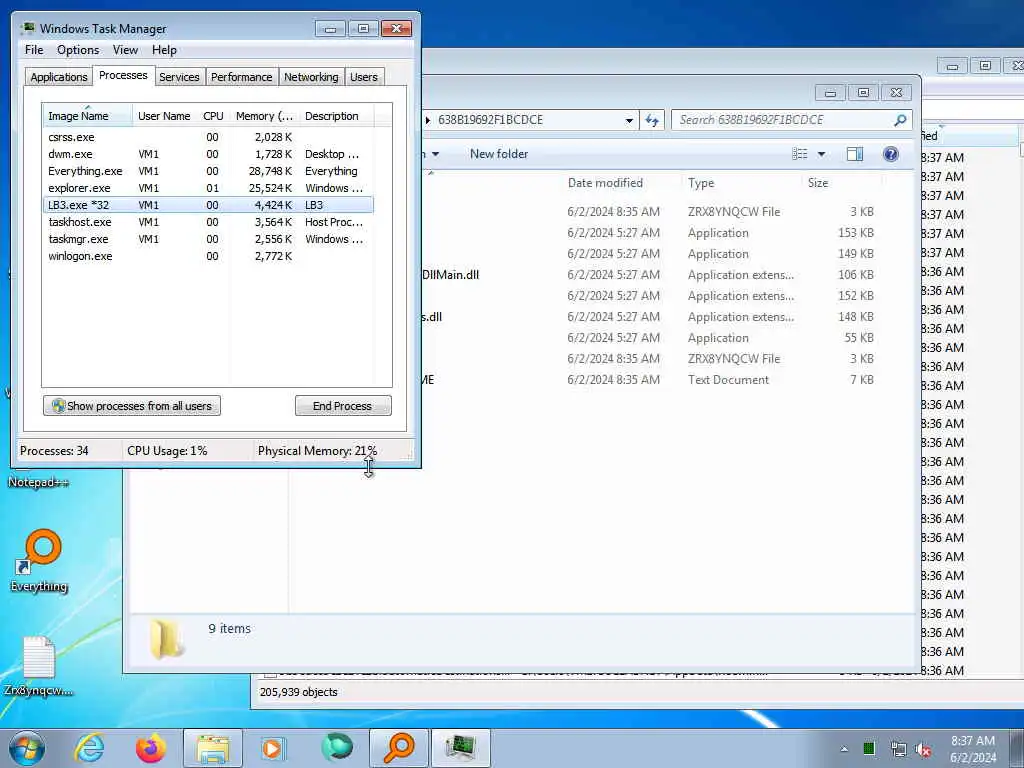Sort processes by CPU column
Image resolution: width=1024 pixels, height=768 pixels.
pyautogui.click(x=213, y=116)
